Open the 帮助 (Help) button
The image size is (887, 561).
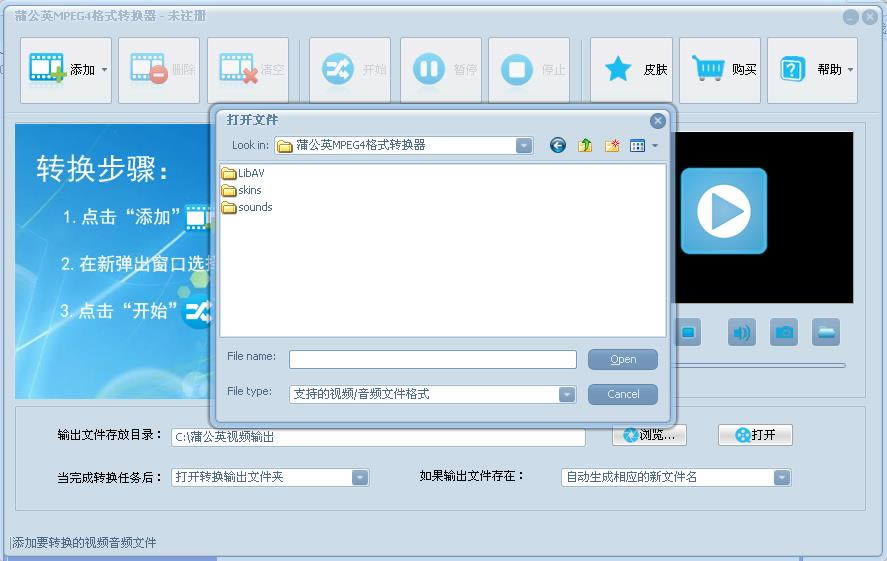(x=812, y=70)
